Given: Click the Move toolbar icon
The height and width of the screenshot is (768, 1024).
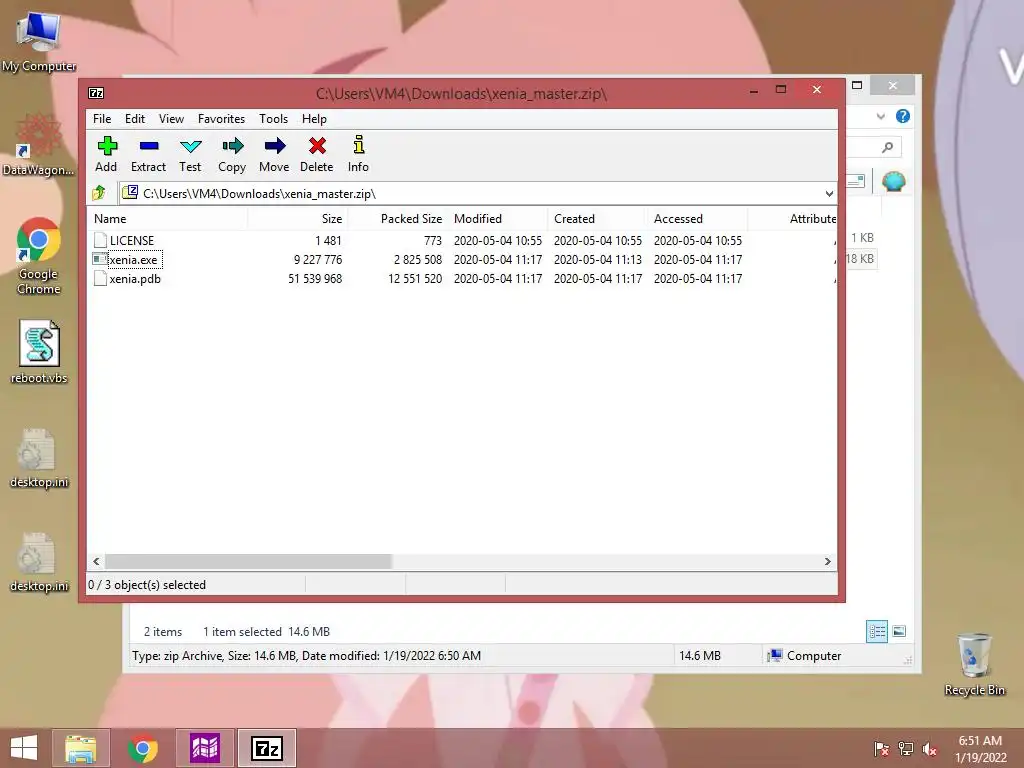Looking at the screenshot, I should click(275, 146).
